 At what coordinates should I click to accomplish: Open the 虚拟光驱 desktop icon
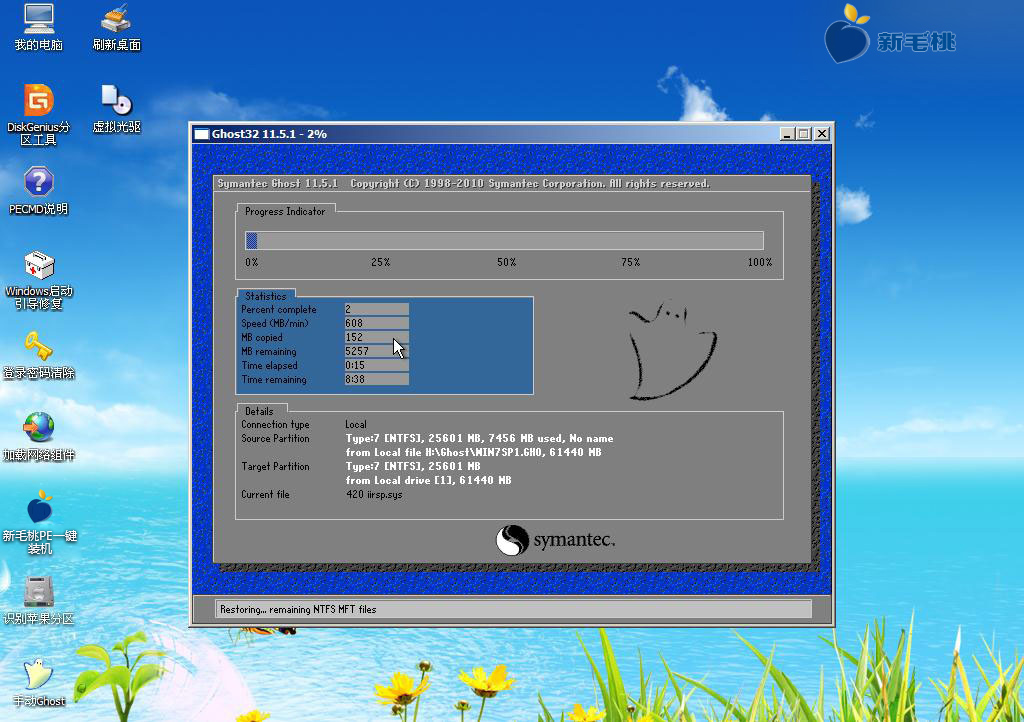[116, 108]
